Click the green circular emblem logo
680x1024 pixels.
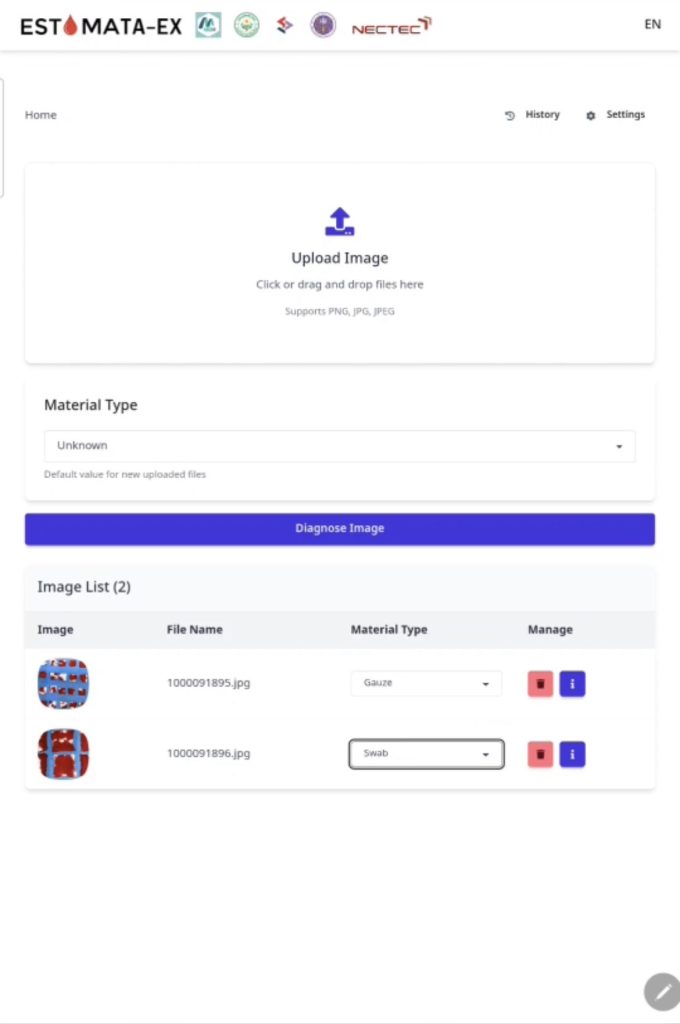click(x=246, y=26)
